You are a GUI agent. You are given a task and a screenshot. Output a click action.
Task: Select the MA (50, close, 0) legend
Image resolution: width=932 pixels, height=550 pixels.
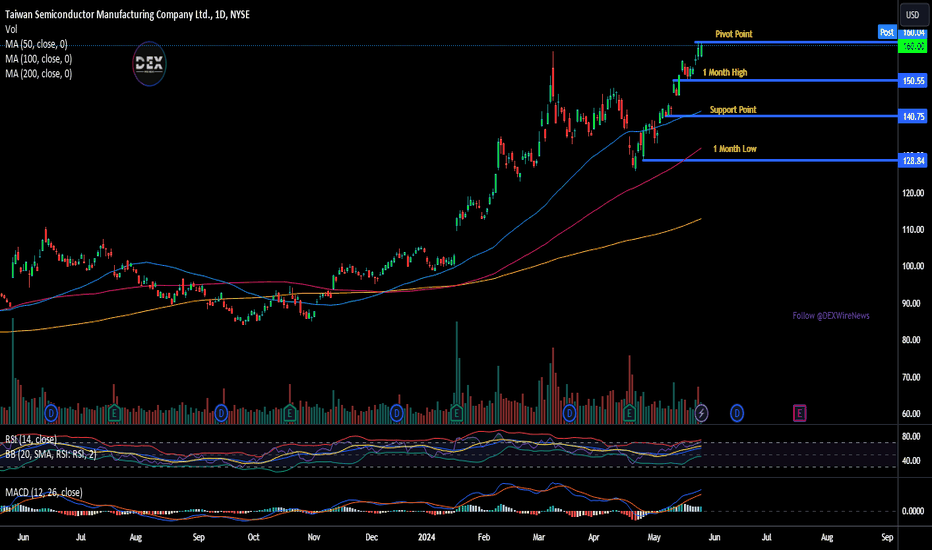(36, 44)
